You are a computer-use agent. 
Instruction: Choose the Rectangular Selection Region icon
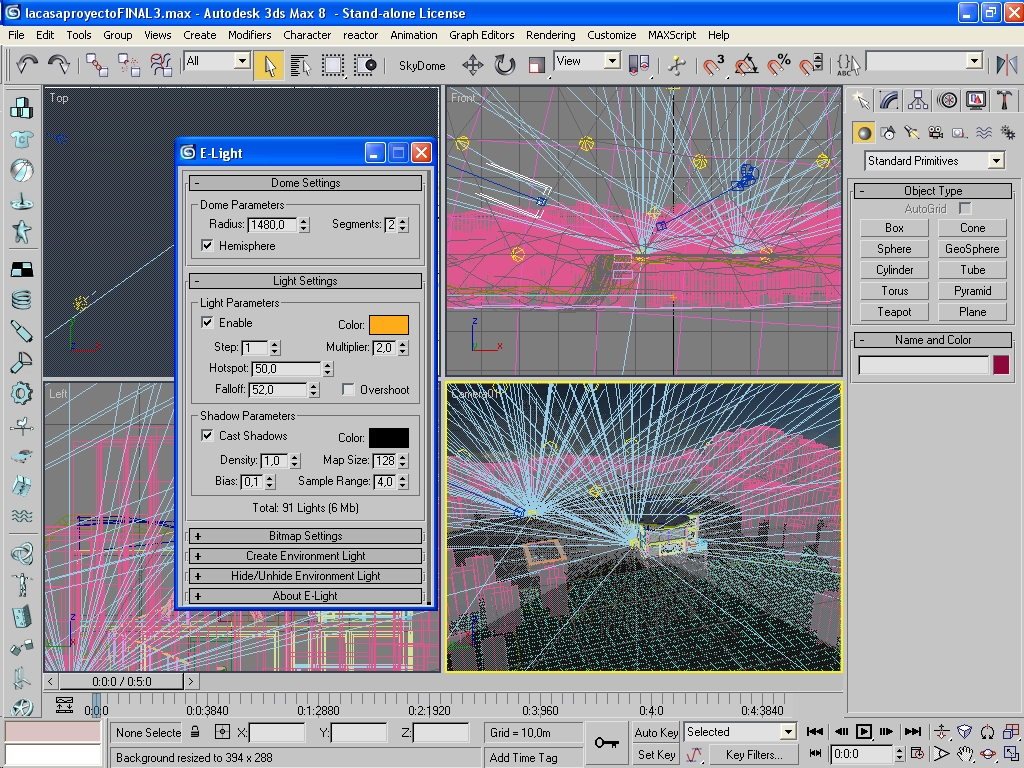coord(332,65)
